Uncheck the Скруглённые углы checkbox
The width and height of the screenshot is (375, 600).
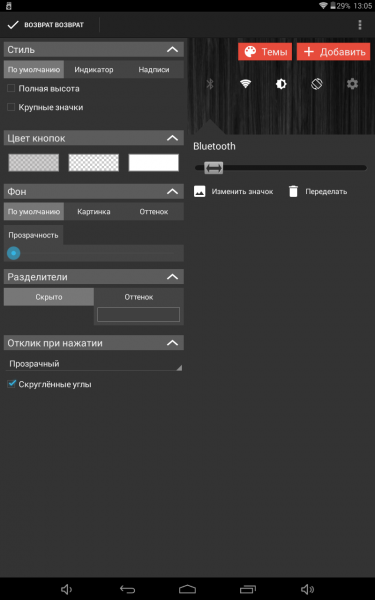[11, 384]
